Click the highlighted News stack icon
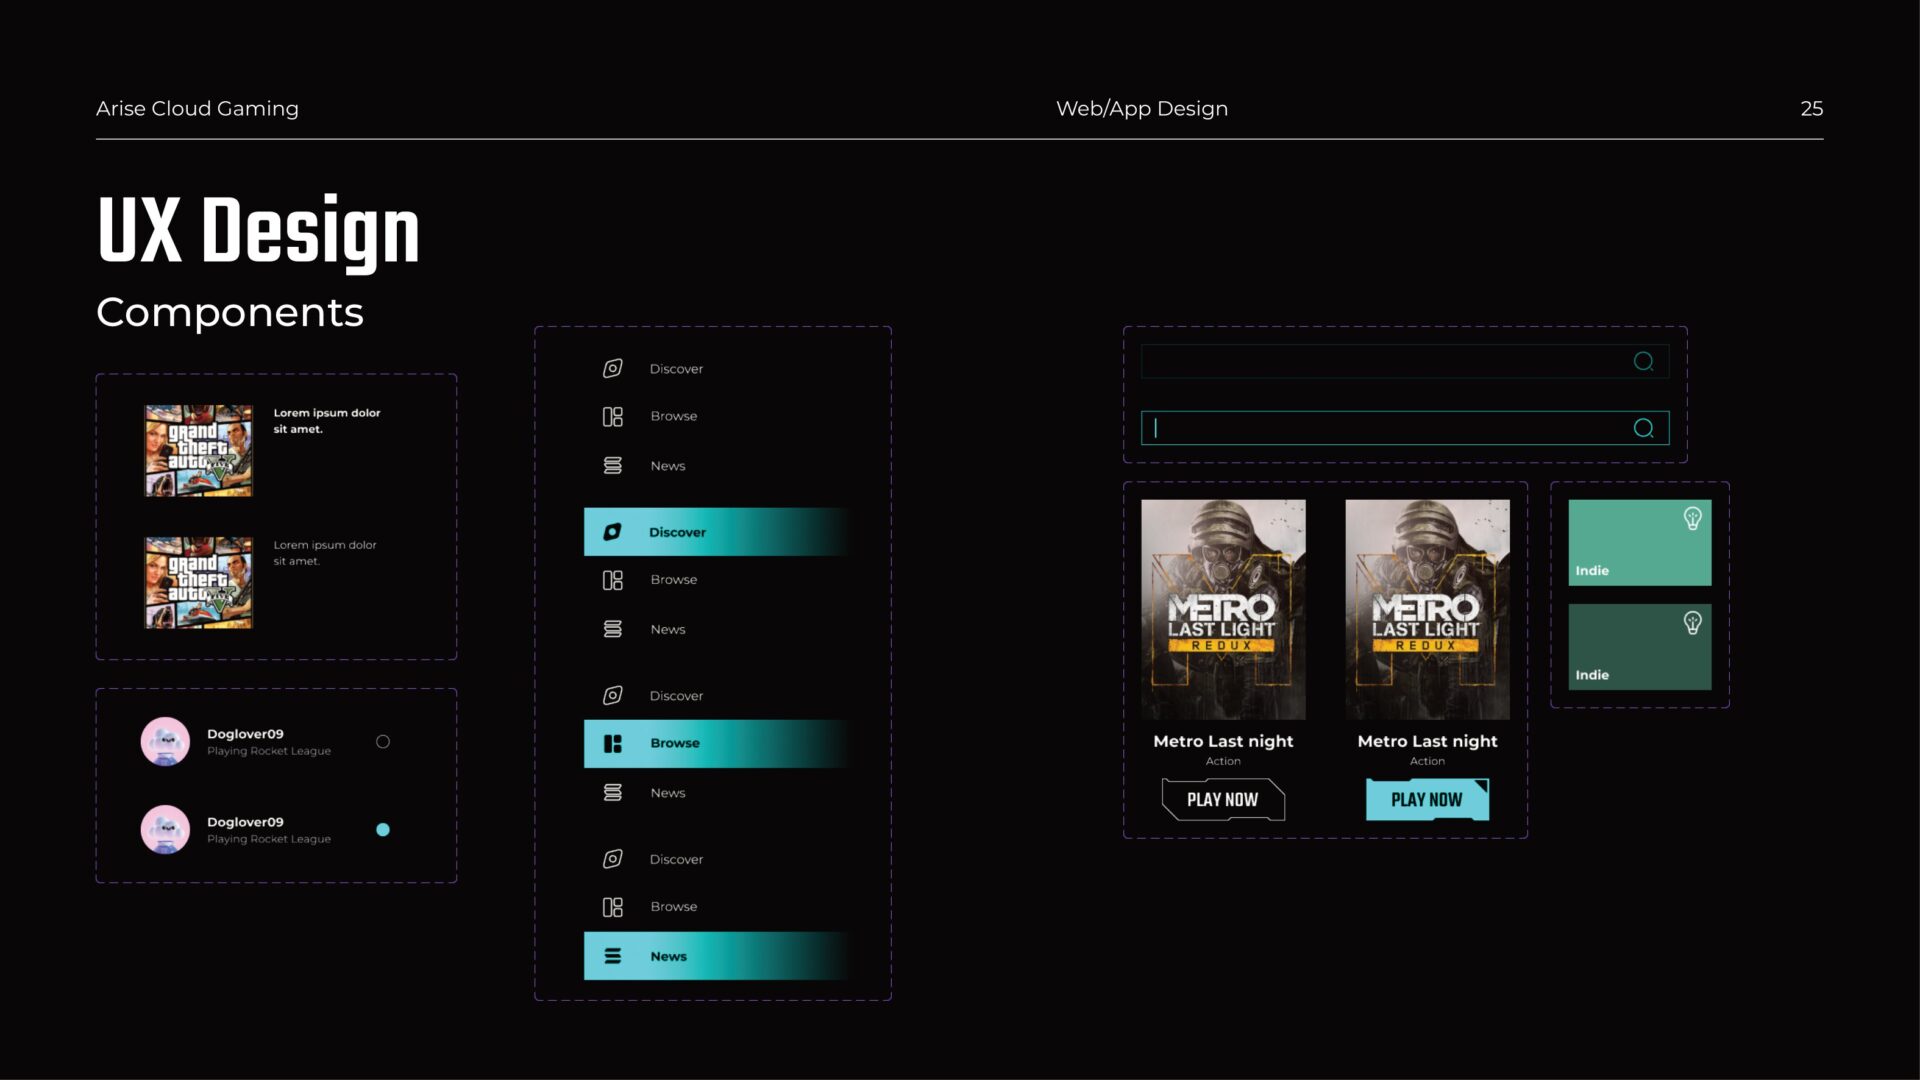Viewport: 1920px width, 1080px height. click(x=613, y=956)
